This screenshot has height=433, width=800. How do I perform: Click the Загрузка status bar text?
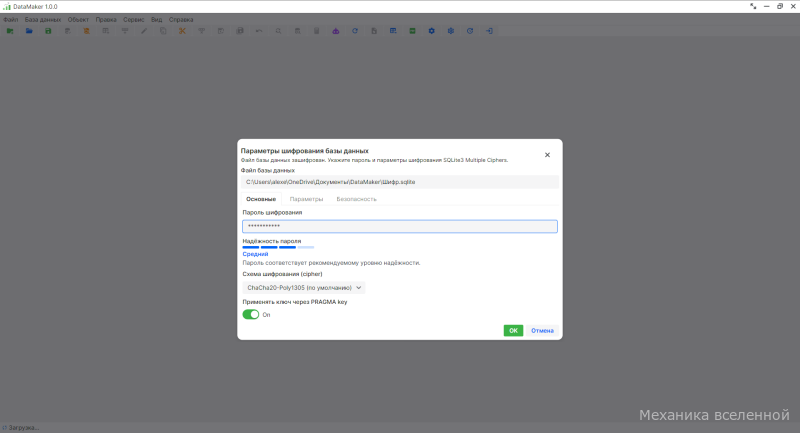coord(23,428)
